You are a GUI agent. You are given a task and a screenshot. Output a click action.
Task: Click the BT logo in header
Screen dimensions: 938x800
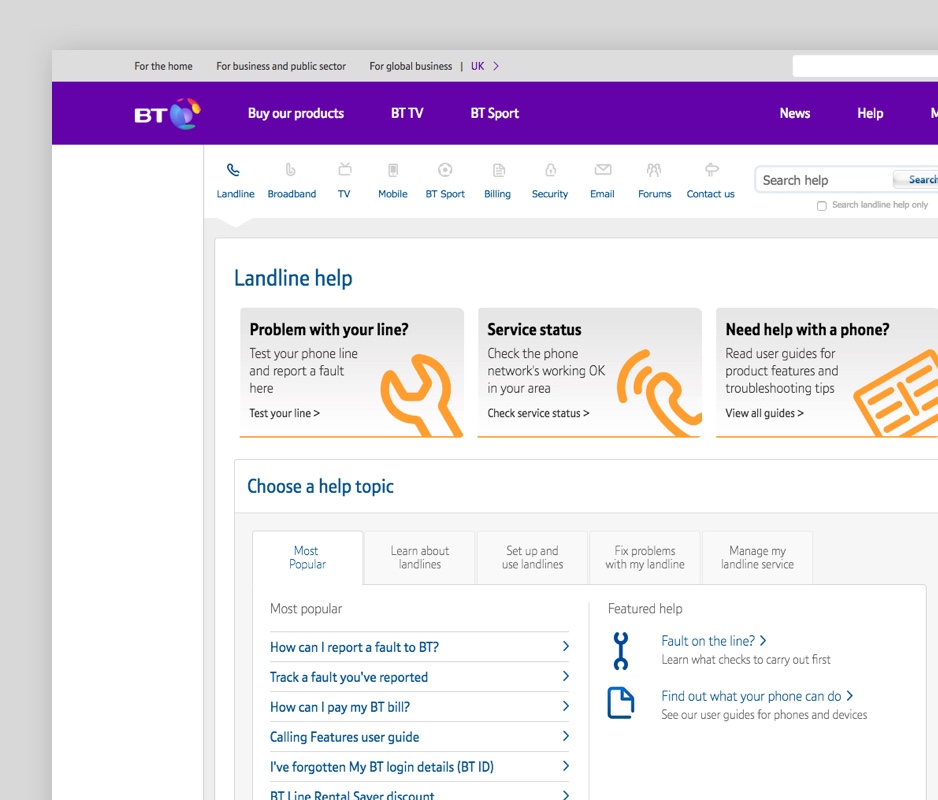coord(167,114)
